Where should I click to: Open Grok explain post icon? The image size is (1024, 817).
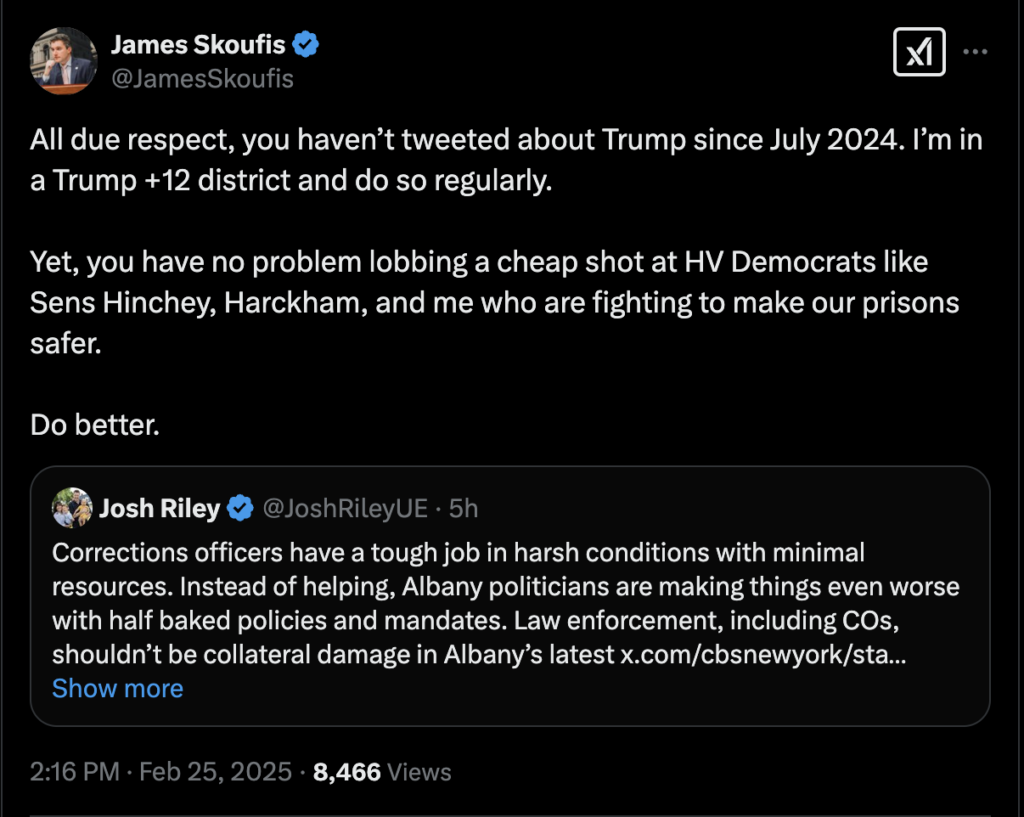918,51
